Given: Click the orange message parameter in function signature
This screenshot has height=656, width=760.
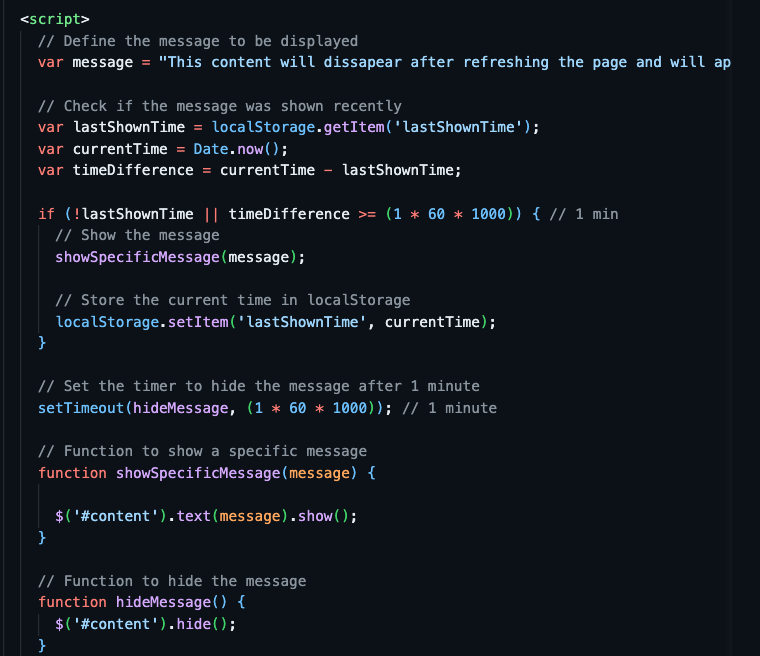Looking at the screenshot, I should click(319, 473).
